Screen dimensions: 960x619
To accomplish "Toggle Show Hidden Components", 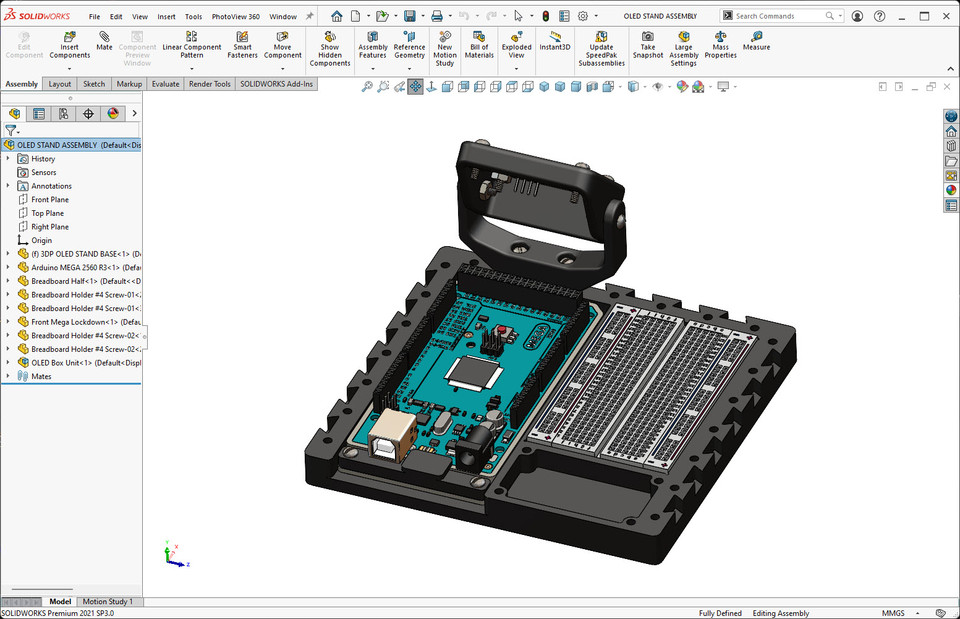I will 330,46.
